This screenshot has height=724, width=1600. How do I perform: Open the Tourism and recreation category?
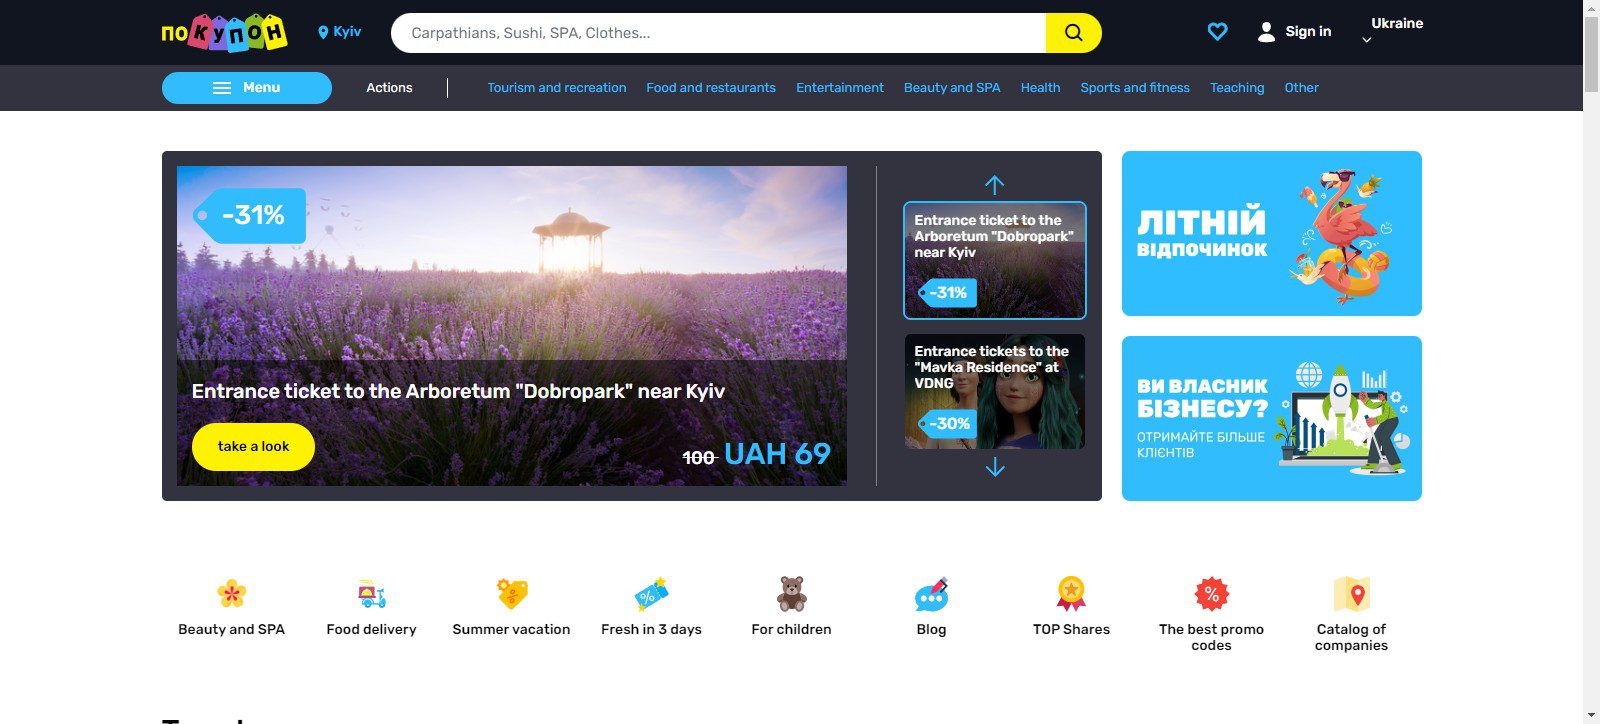point(557,88)
